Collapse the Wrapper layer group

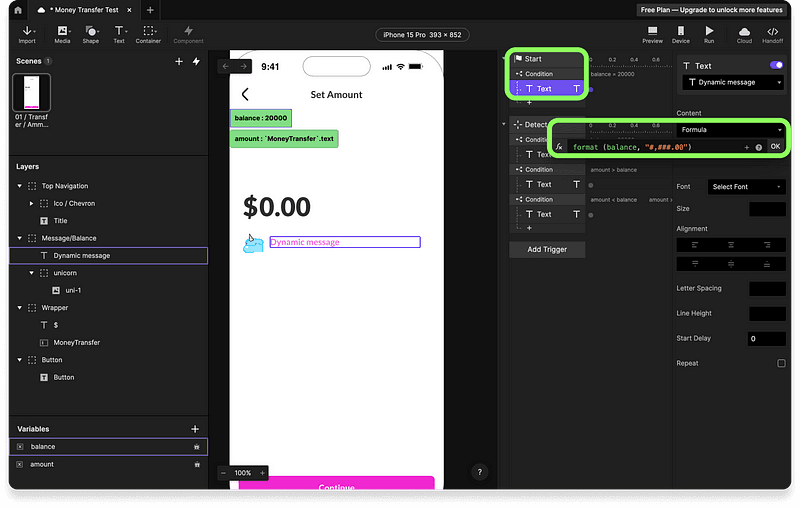[x=19, y=308]
